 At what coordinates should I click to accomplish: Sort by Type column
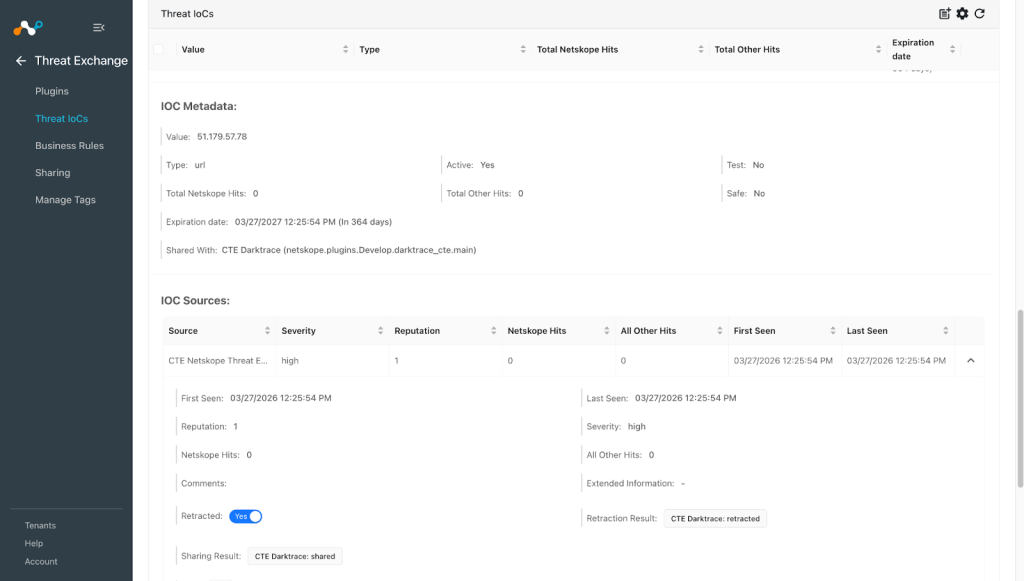[523, 50]
